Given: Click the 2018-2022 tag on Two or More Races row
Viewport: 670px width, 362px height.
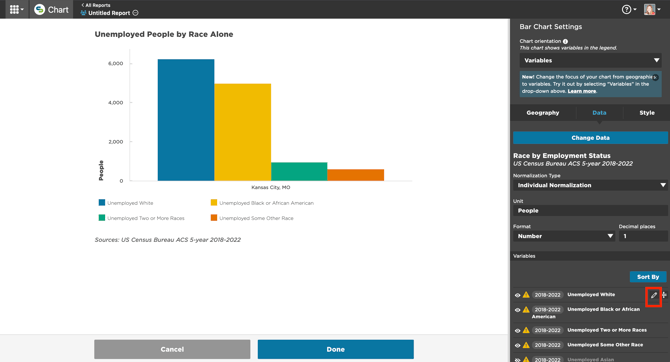Looking at the screenshot, I should [547, 330].
